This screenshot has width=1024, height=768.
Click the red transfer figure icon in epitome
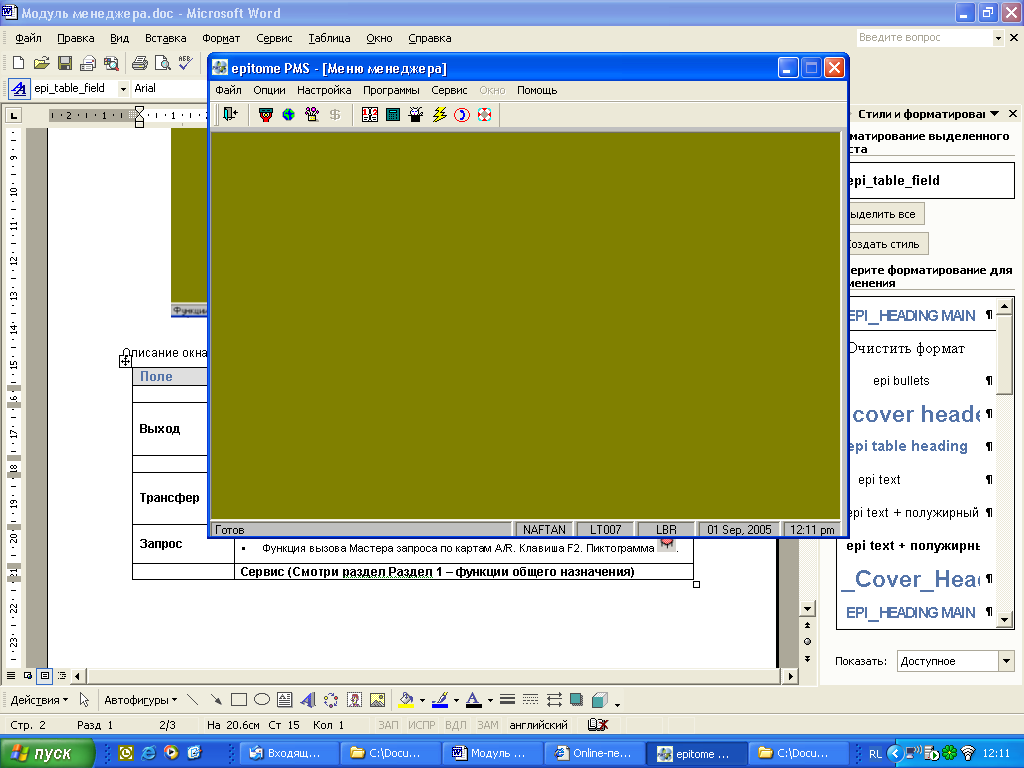click(x=266, y=115)
